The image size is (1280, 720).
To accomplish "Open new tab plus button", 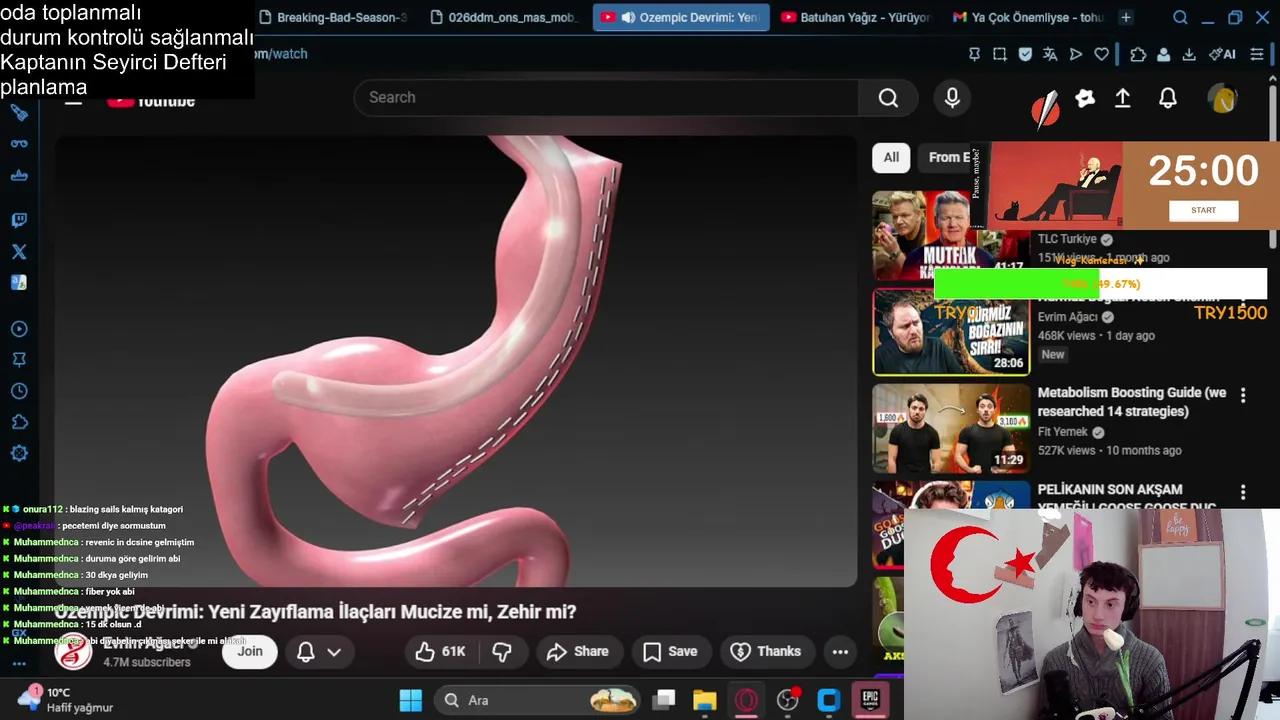I will point(1125,17).
